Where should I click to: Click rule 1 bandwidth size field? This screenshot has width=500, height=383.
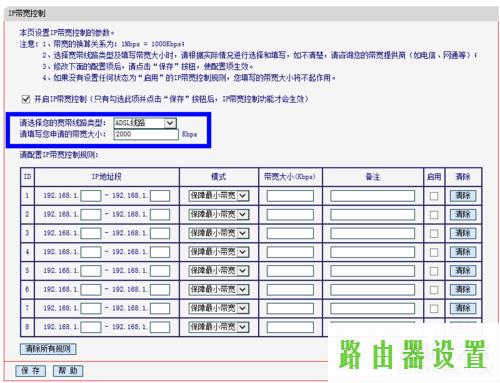[x=290, y=196]
